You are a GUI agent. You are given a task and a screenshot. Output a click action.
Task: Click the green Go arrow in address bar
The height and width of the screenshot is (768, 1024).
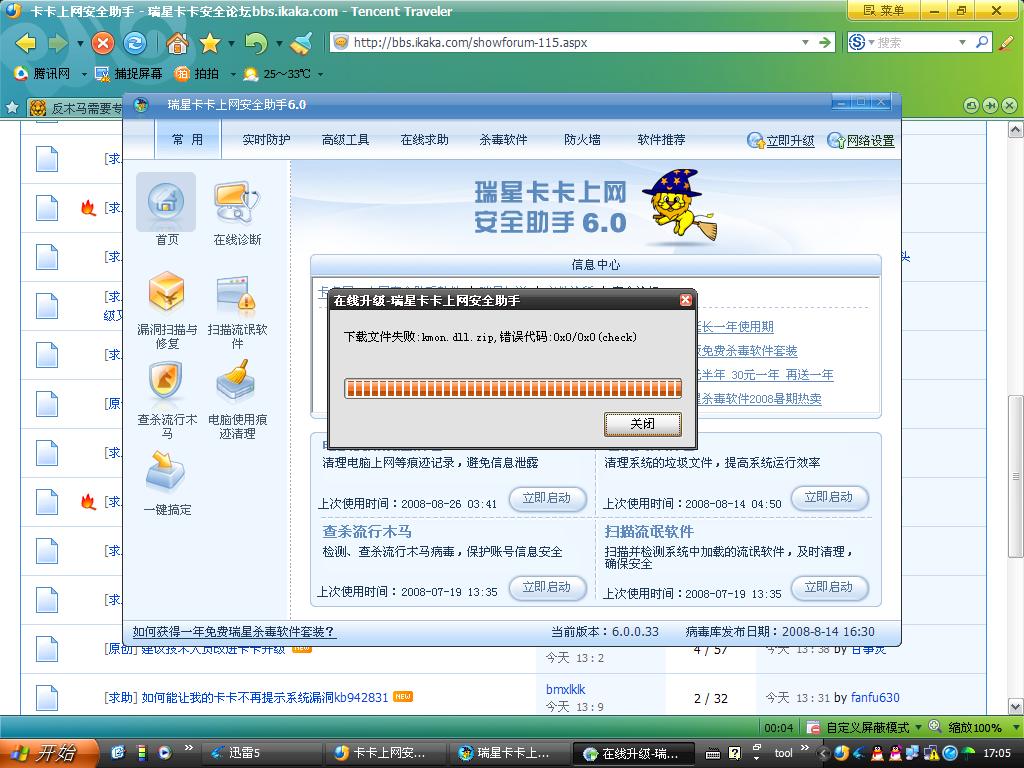(825, 42)
